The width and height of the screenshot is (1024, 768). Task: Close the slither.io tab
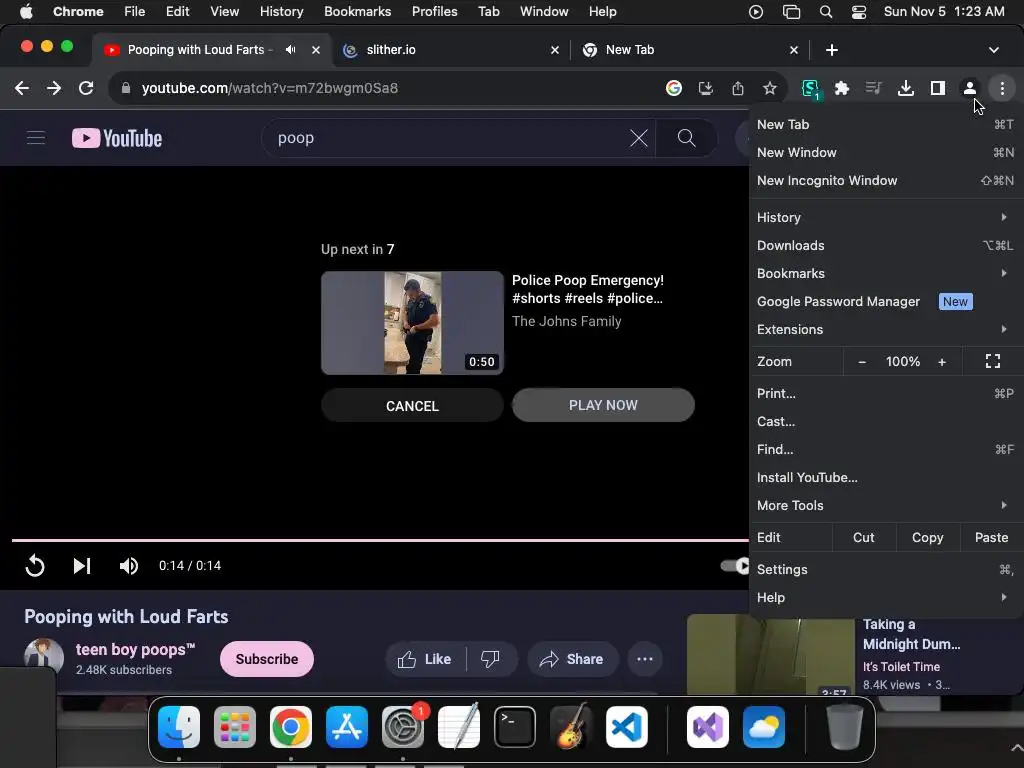555,50
